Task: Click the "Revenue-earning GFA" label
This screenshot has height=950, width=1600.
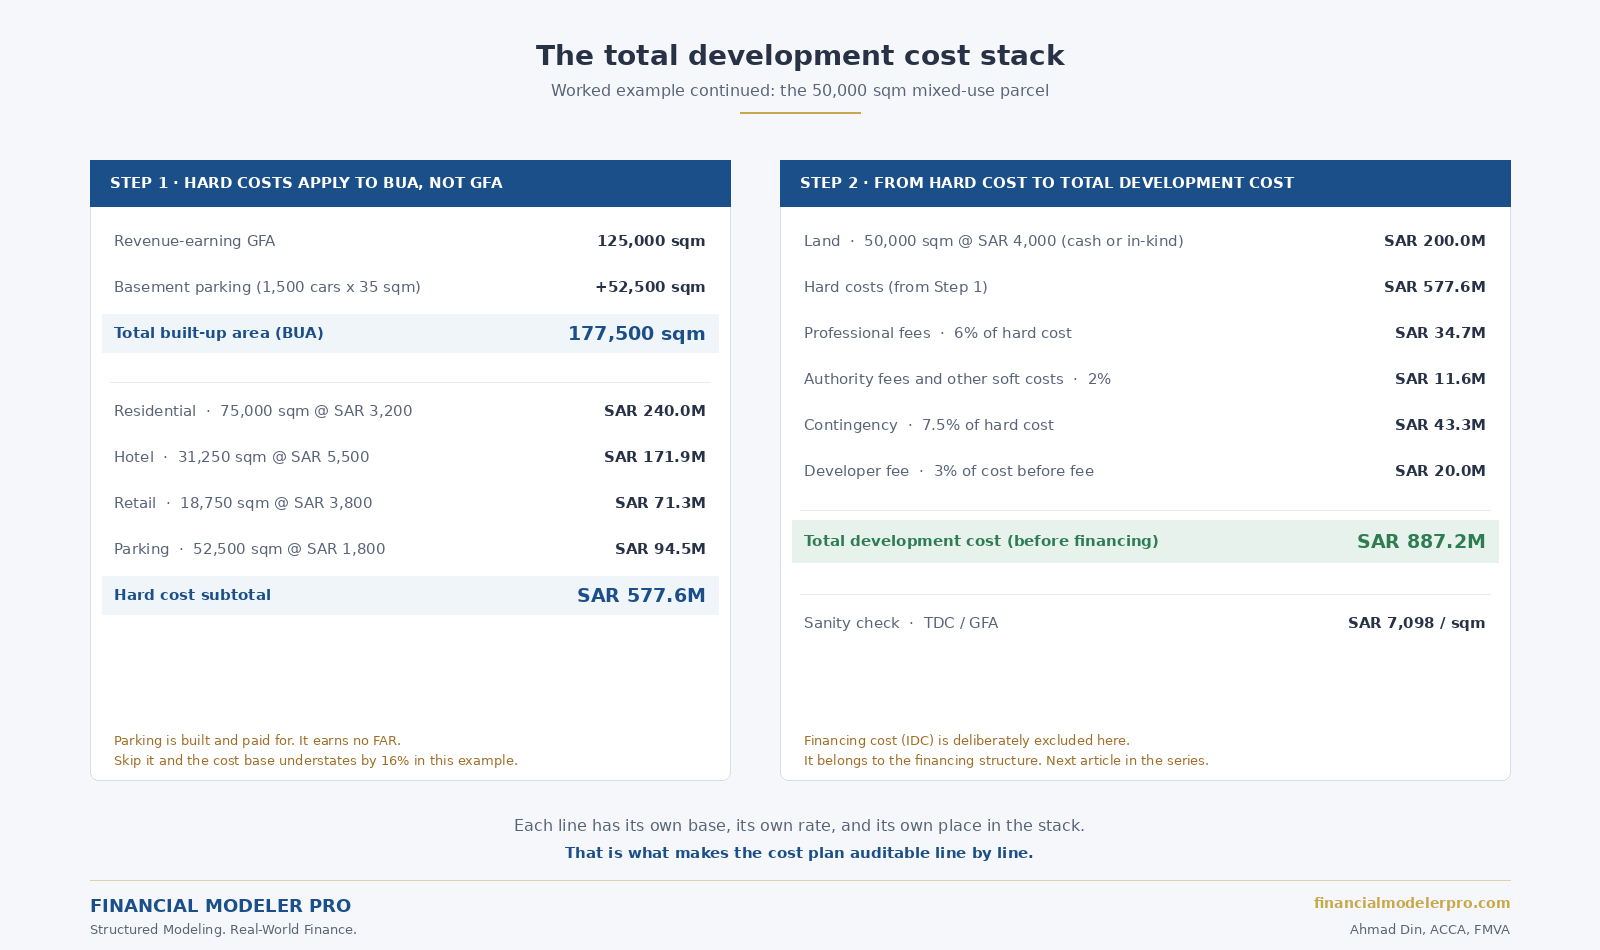Action: 194,241
